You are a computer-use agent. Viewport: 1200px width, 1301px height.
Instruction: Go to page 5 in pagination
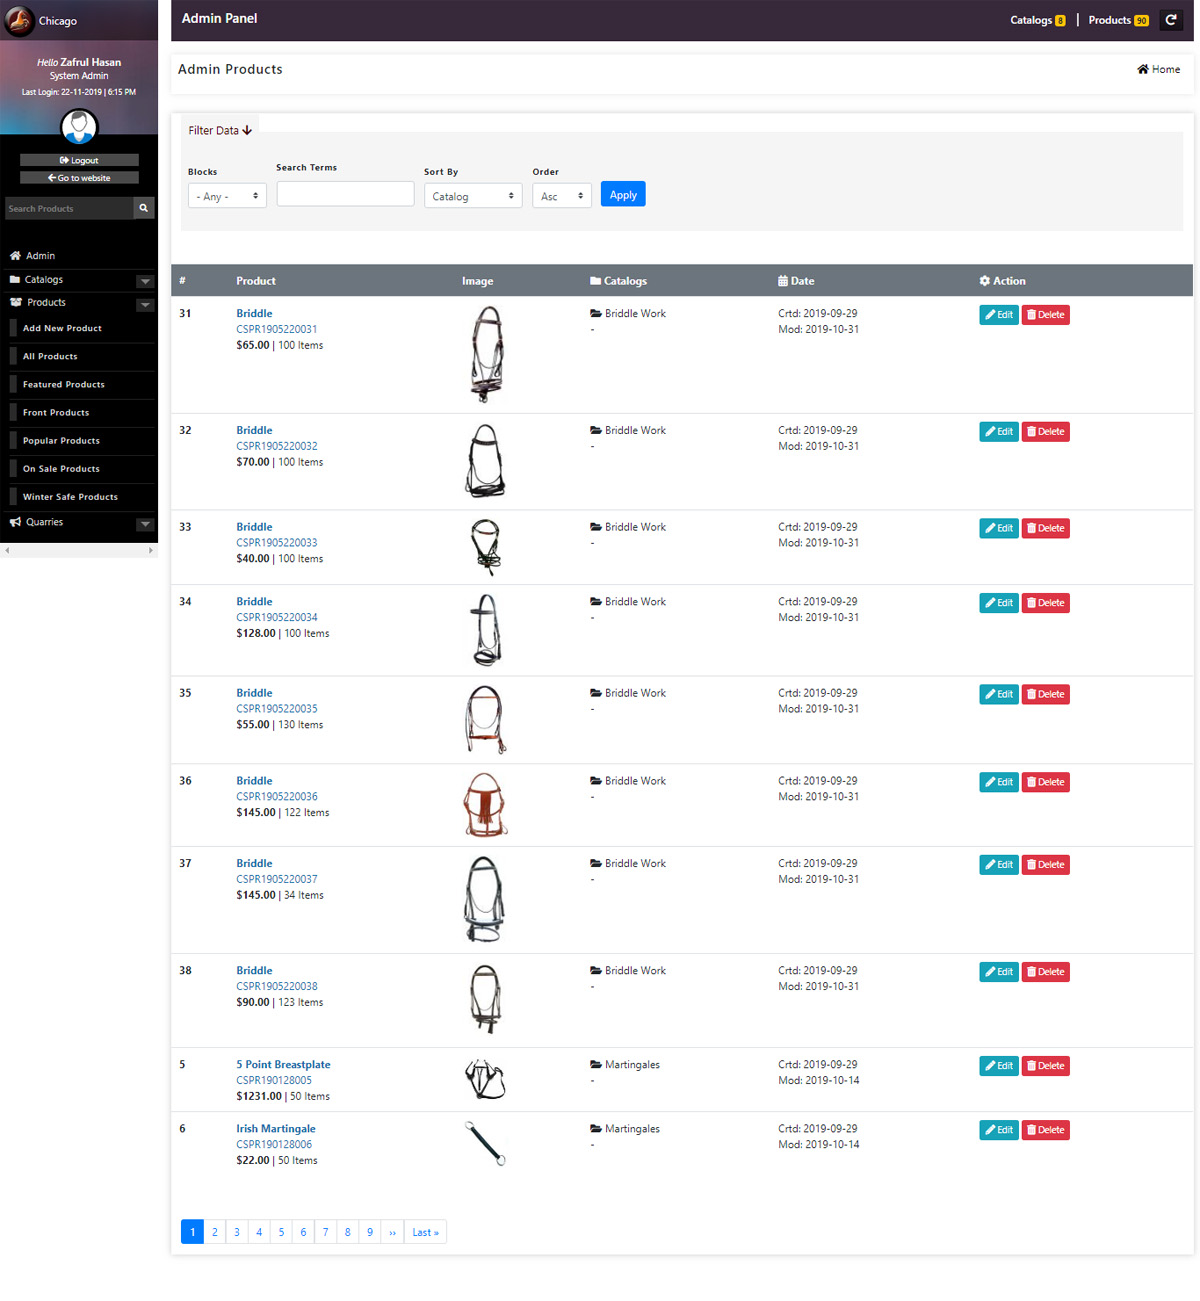281,1232
